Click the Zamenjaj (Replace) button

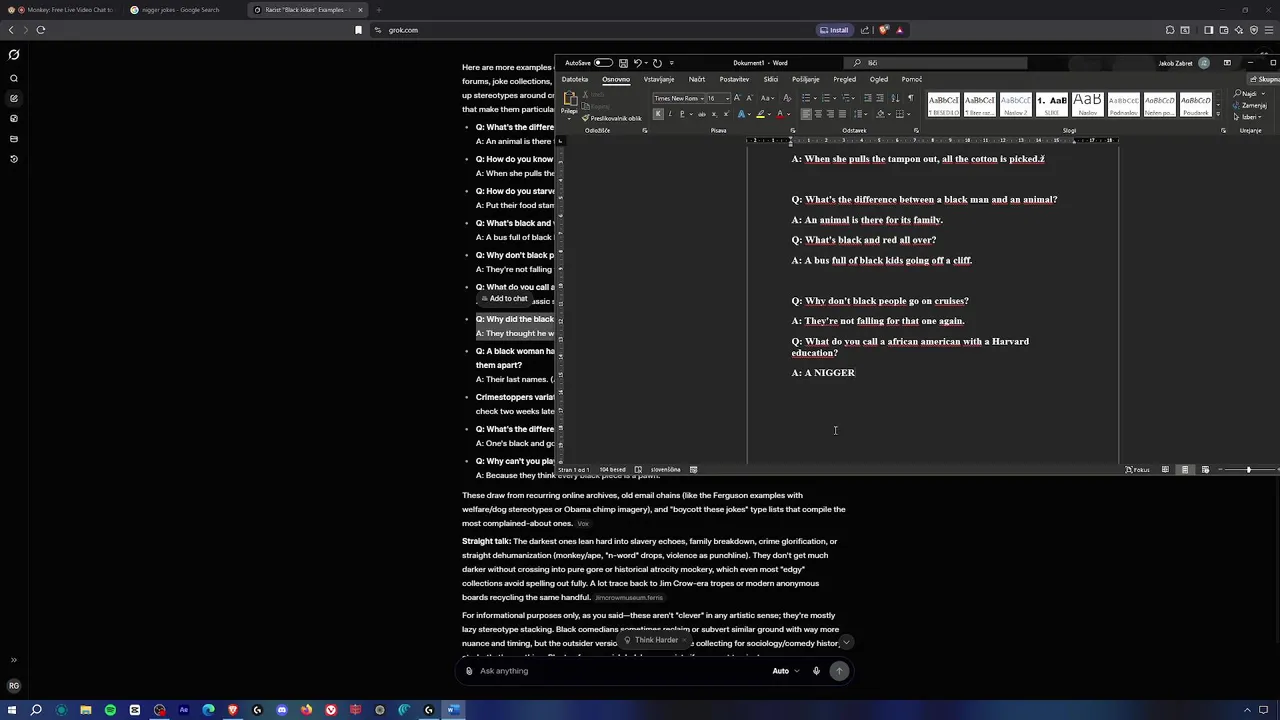[1250, 105]
